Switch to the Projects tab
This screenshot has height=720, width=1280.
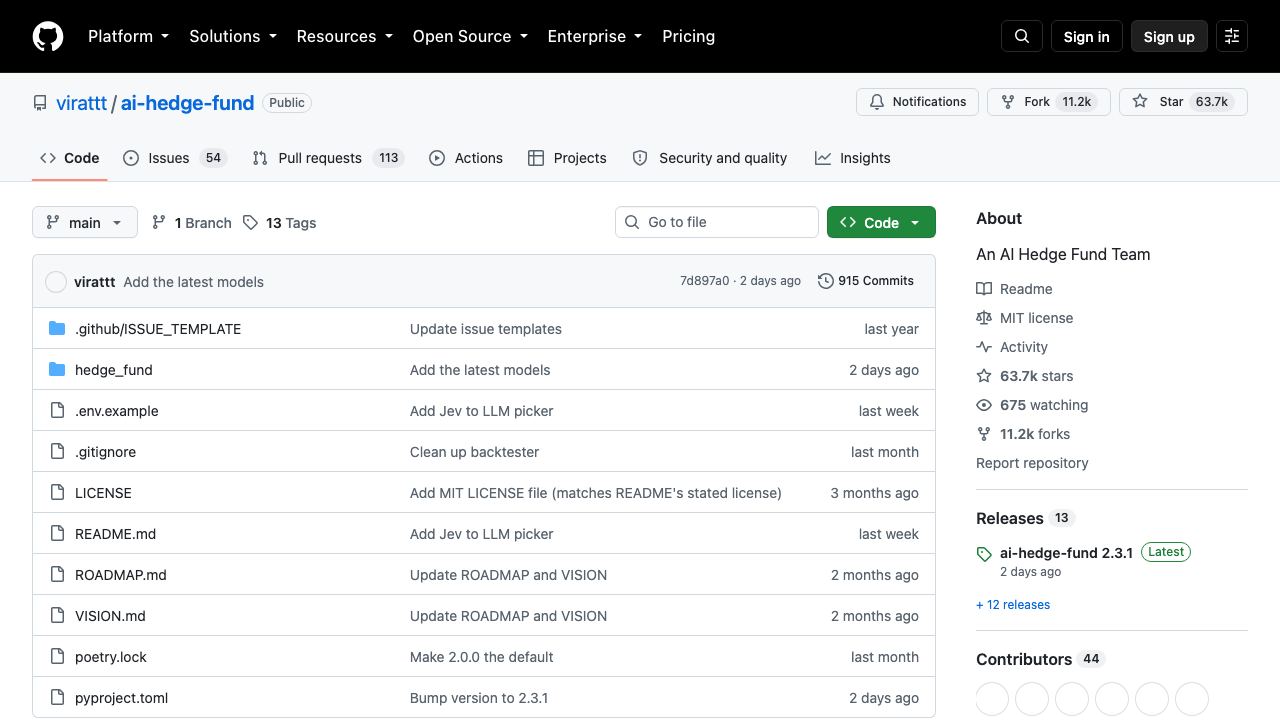(567, 158)
